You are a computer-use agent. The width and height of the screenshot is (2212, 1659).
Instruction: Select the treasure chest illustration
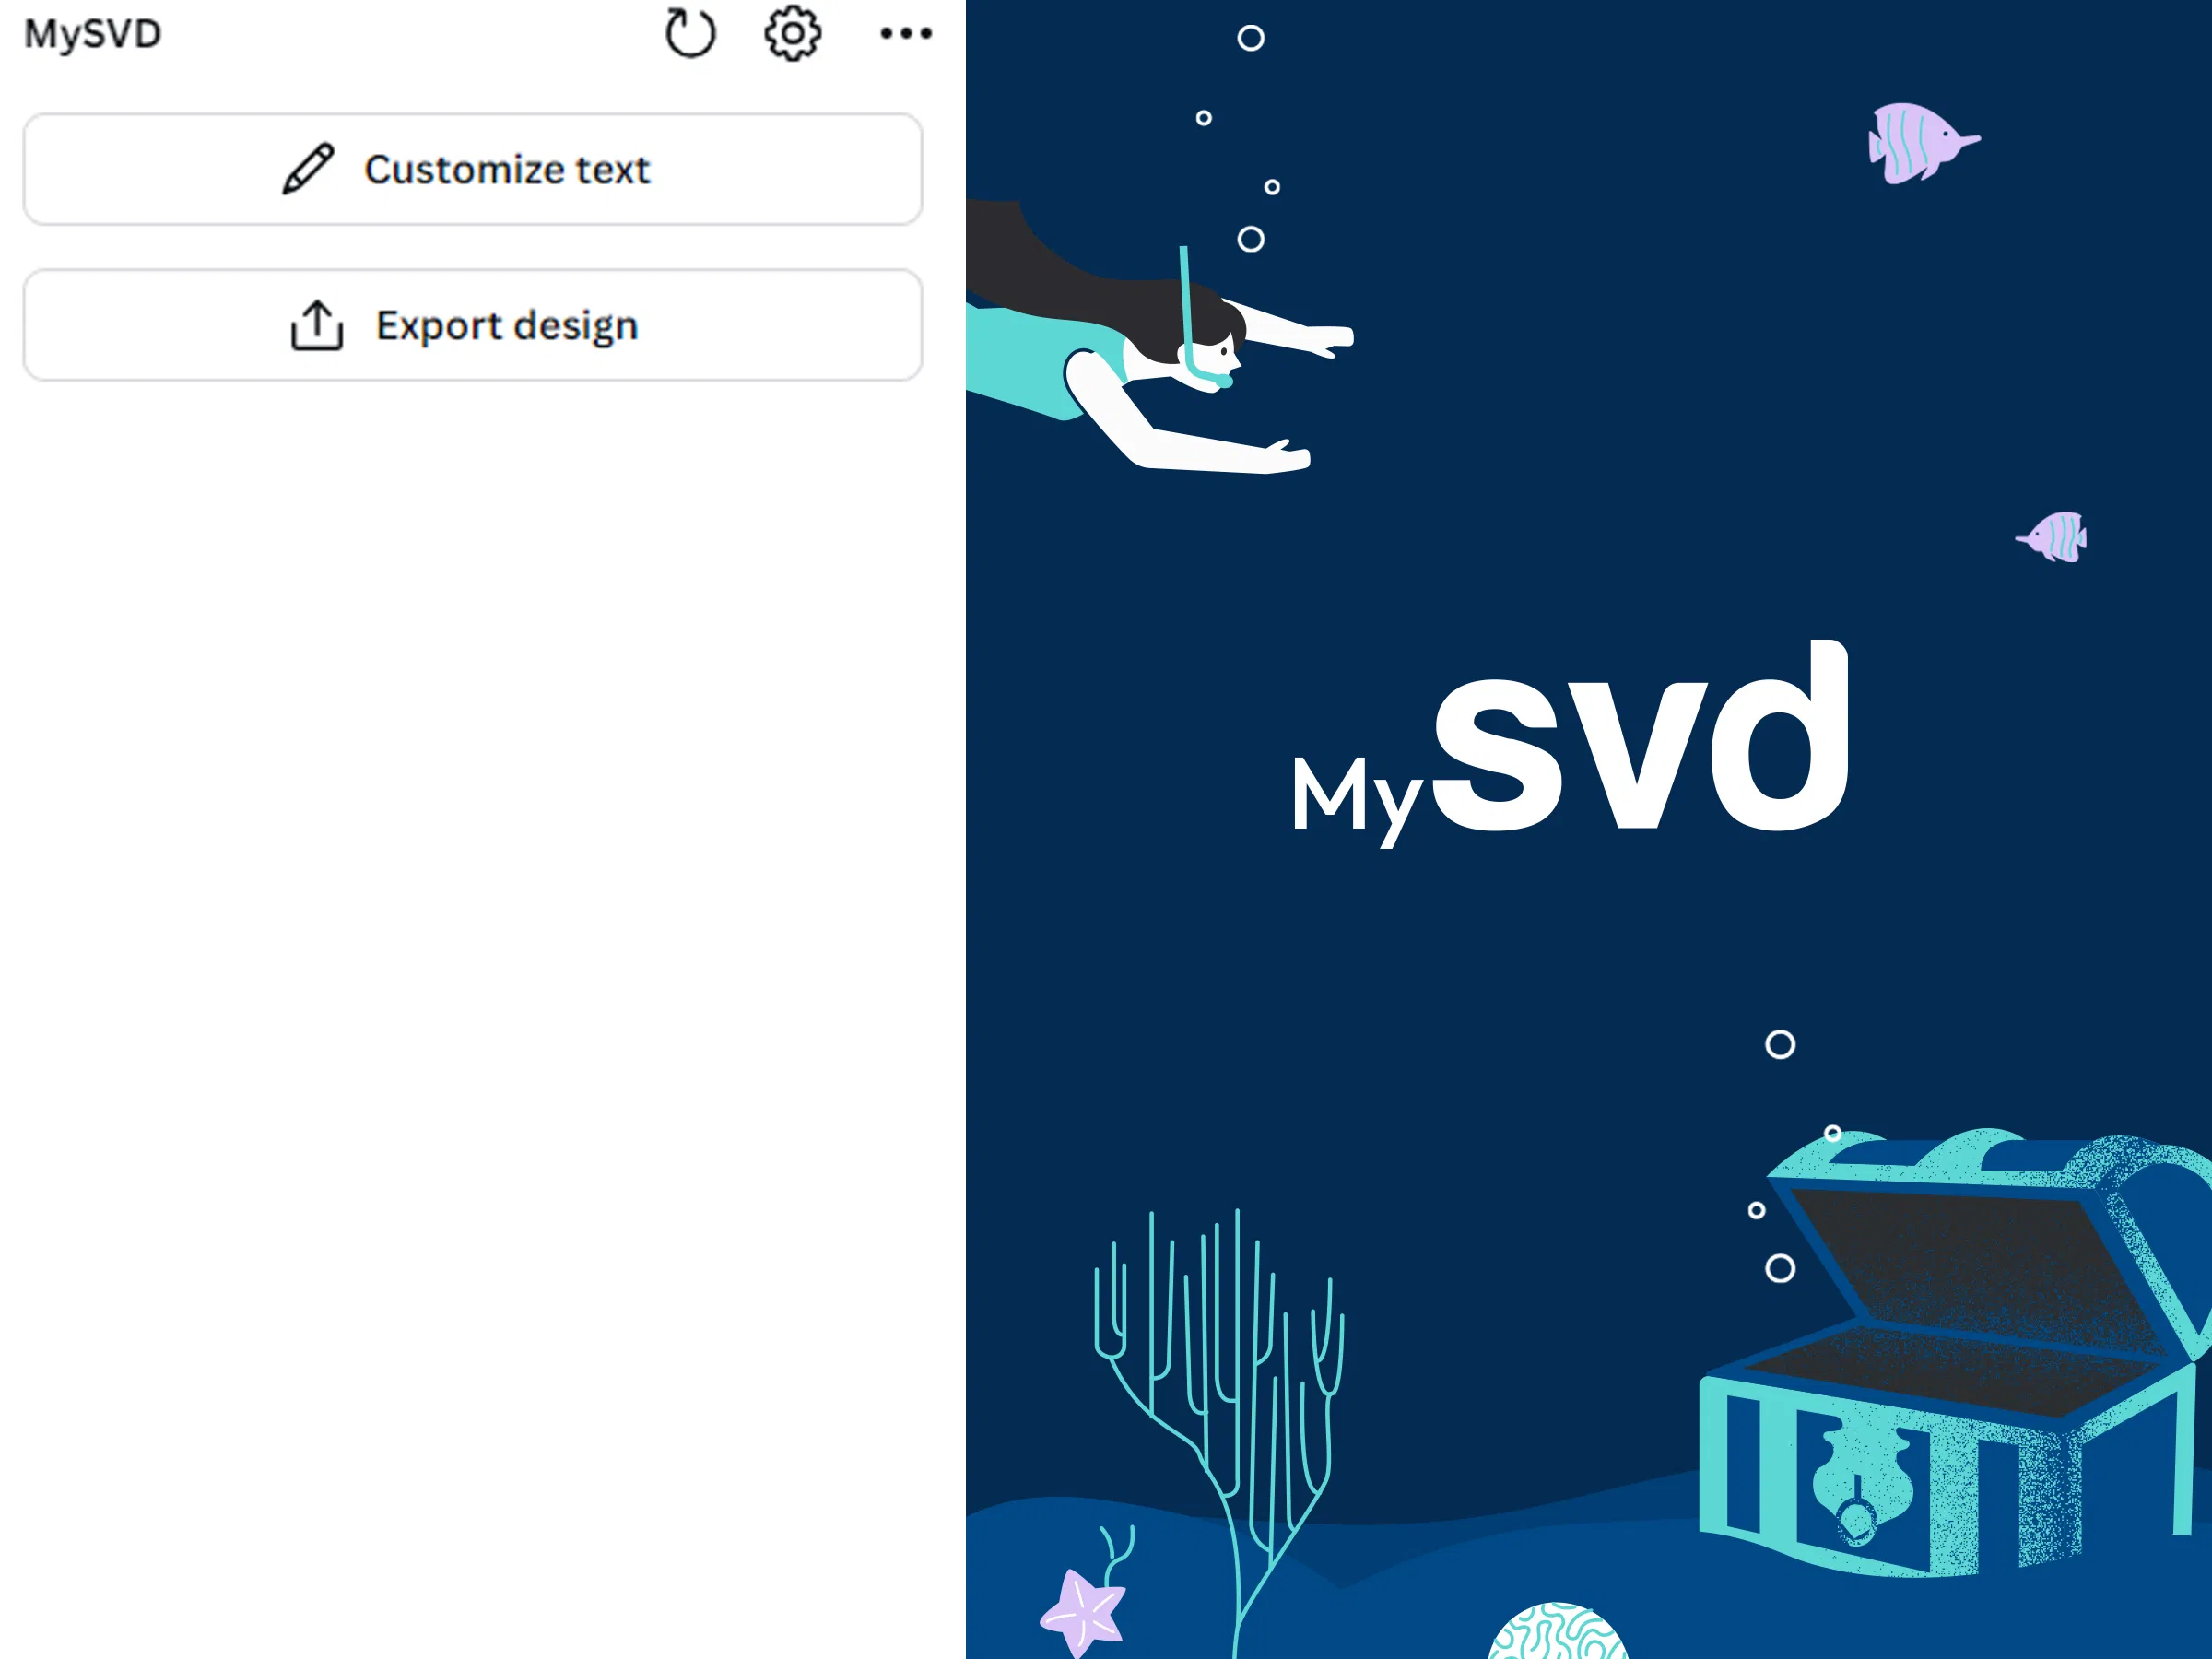pyautogui.click(x=1955, y=1352)
